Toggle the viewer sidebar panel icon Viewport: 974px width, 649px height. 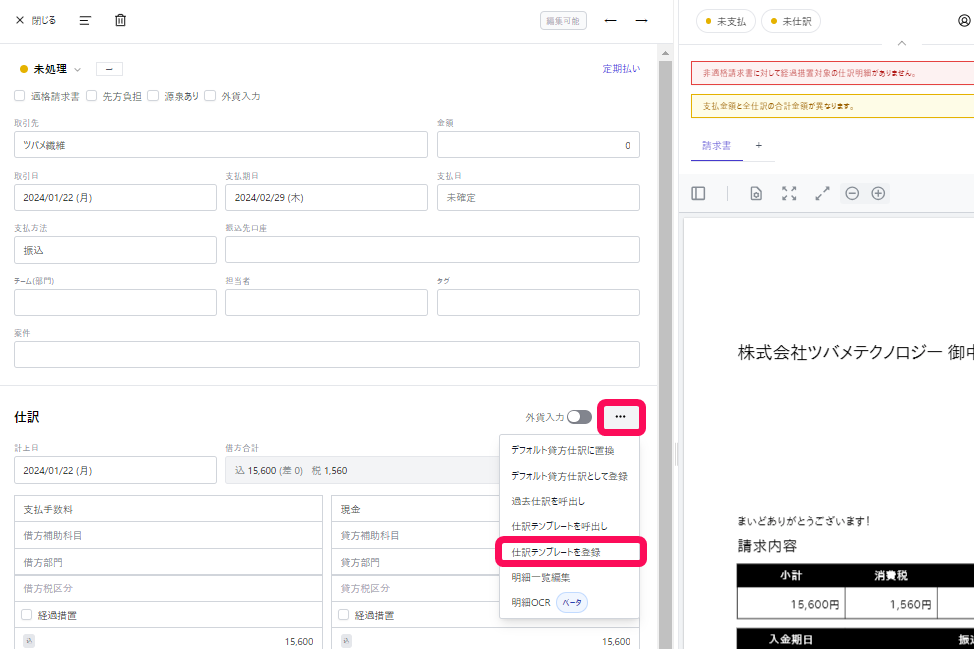click(698, 193)
